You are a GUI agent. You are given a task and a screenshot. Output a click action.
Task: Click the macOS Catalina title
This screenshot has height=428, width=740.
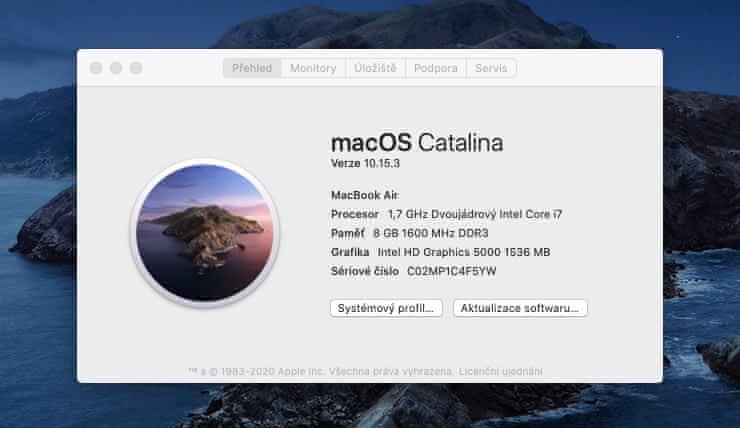pos(417,143)
